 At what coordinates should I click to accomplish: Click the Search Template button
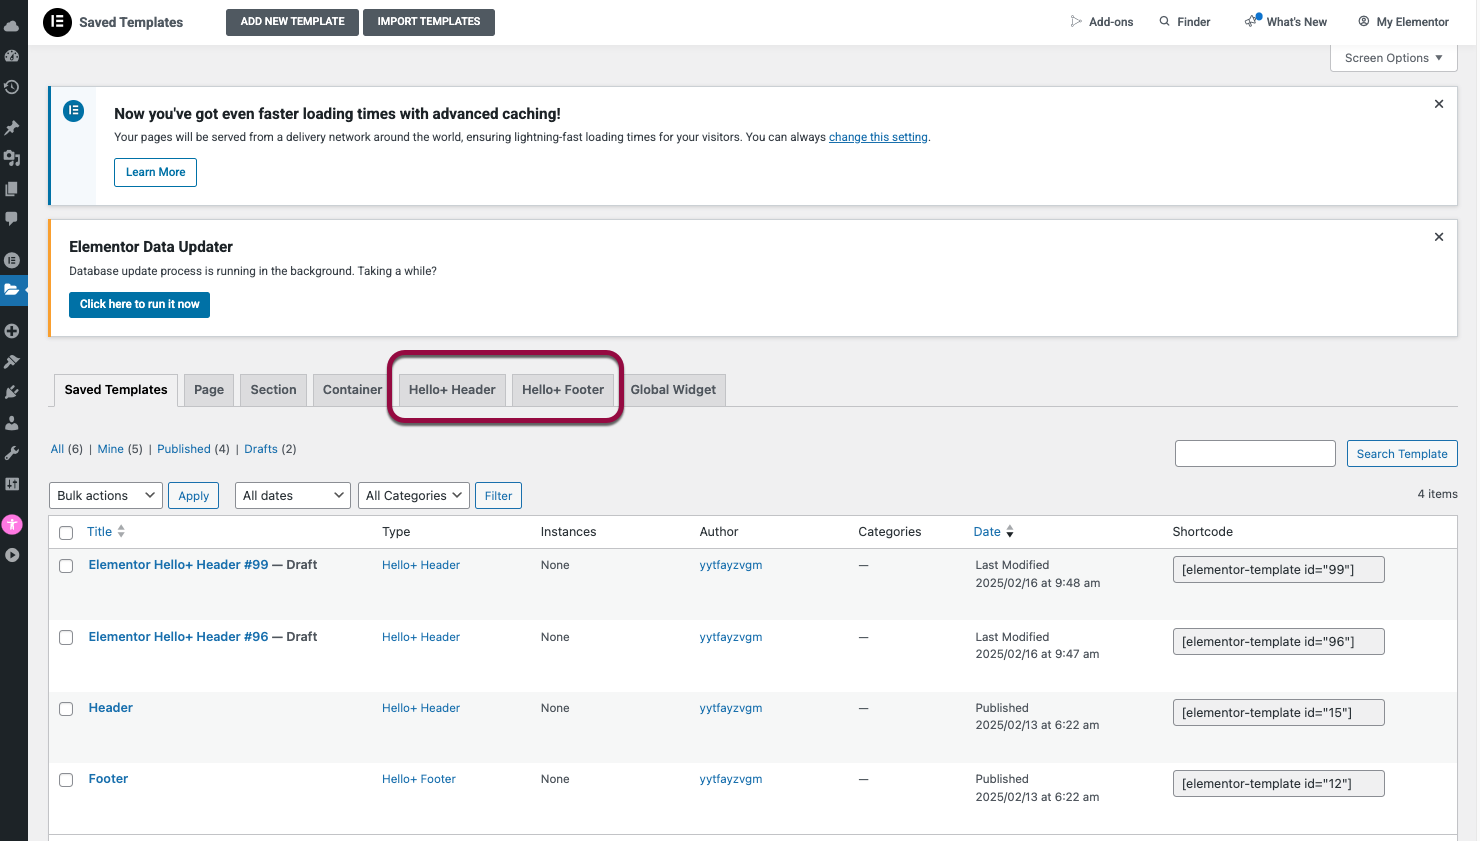pos(1402,453)
